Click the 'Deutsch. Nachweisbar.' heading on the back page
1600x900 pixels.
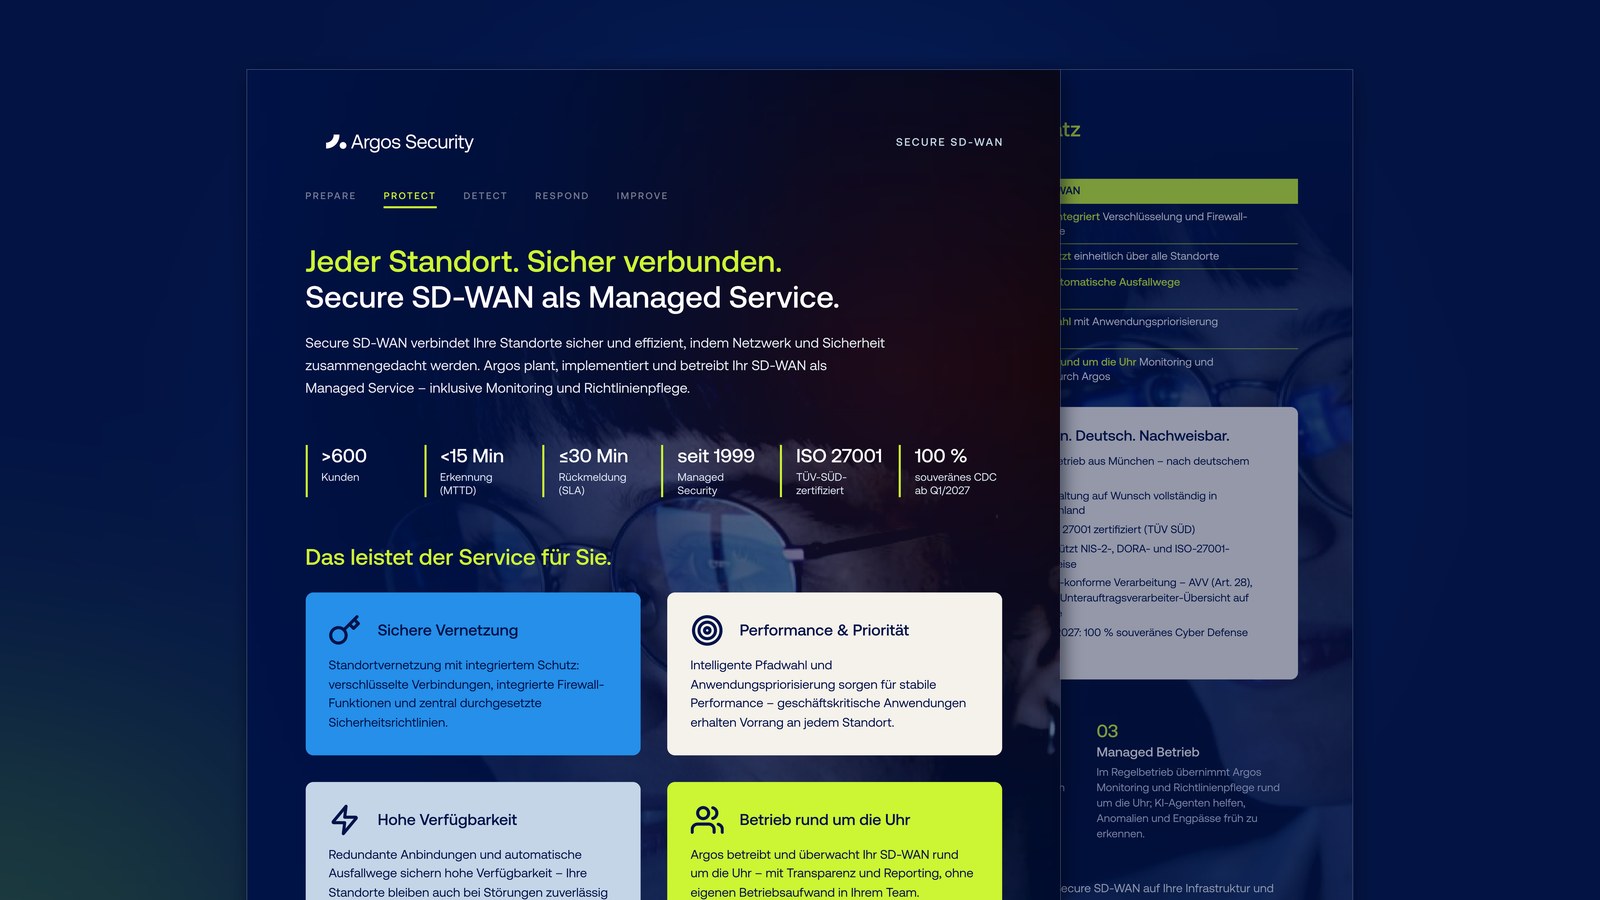point(1152,436)
